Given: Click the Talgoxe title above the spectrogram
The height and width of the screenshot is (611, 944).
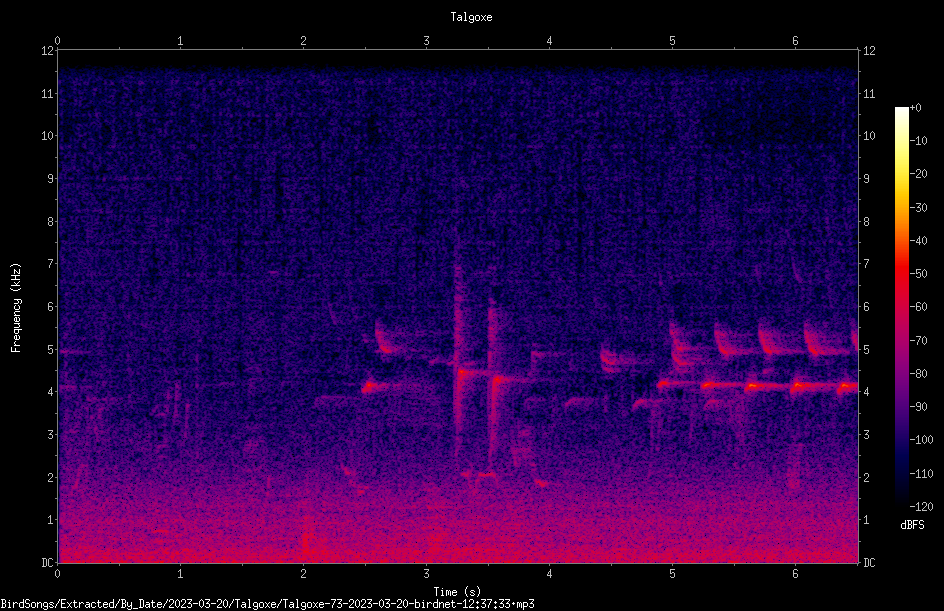Looking at the screenshot, I should coord(471,17).
